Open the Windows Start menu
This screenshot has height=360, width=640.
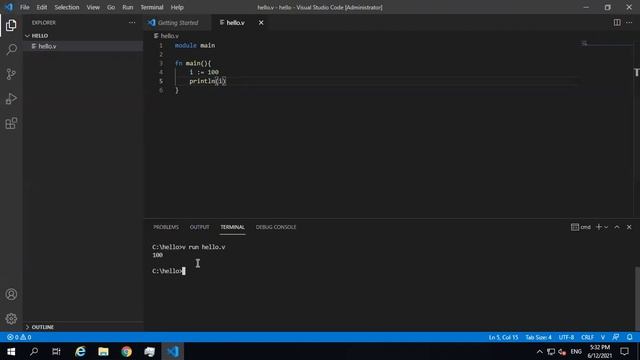[x=11, y=351]
